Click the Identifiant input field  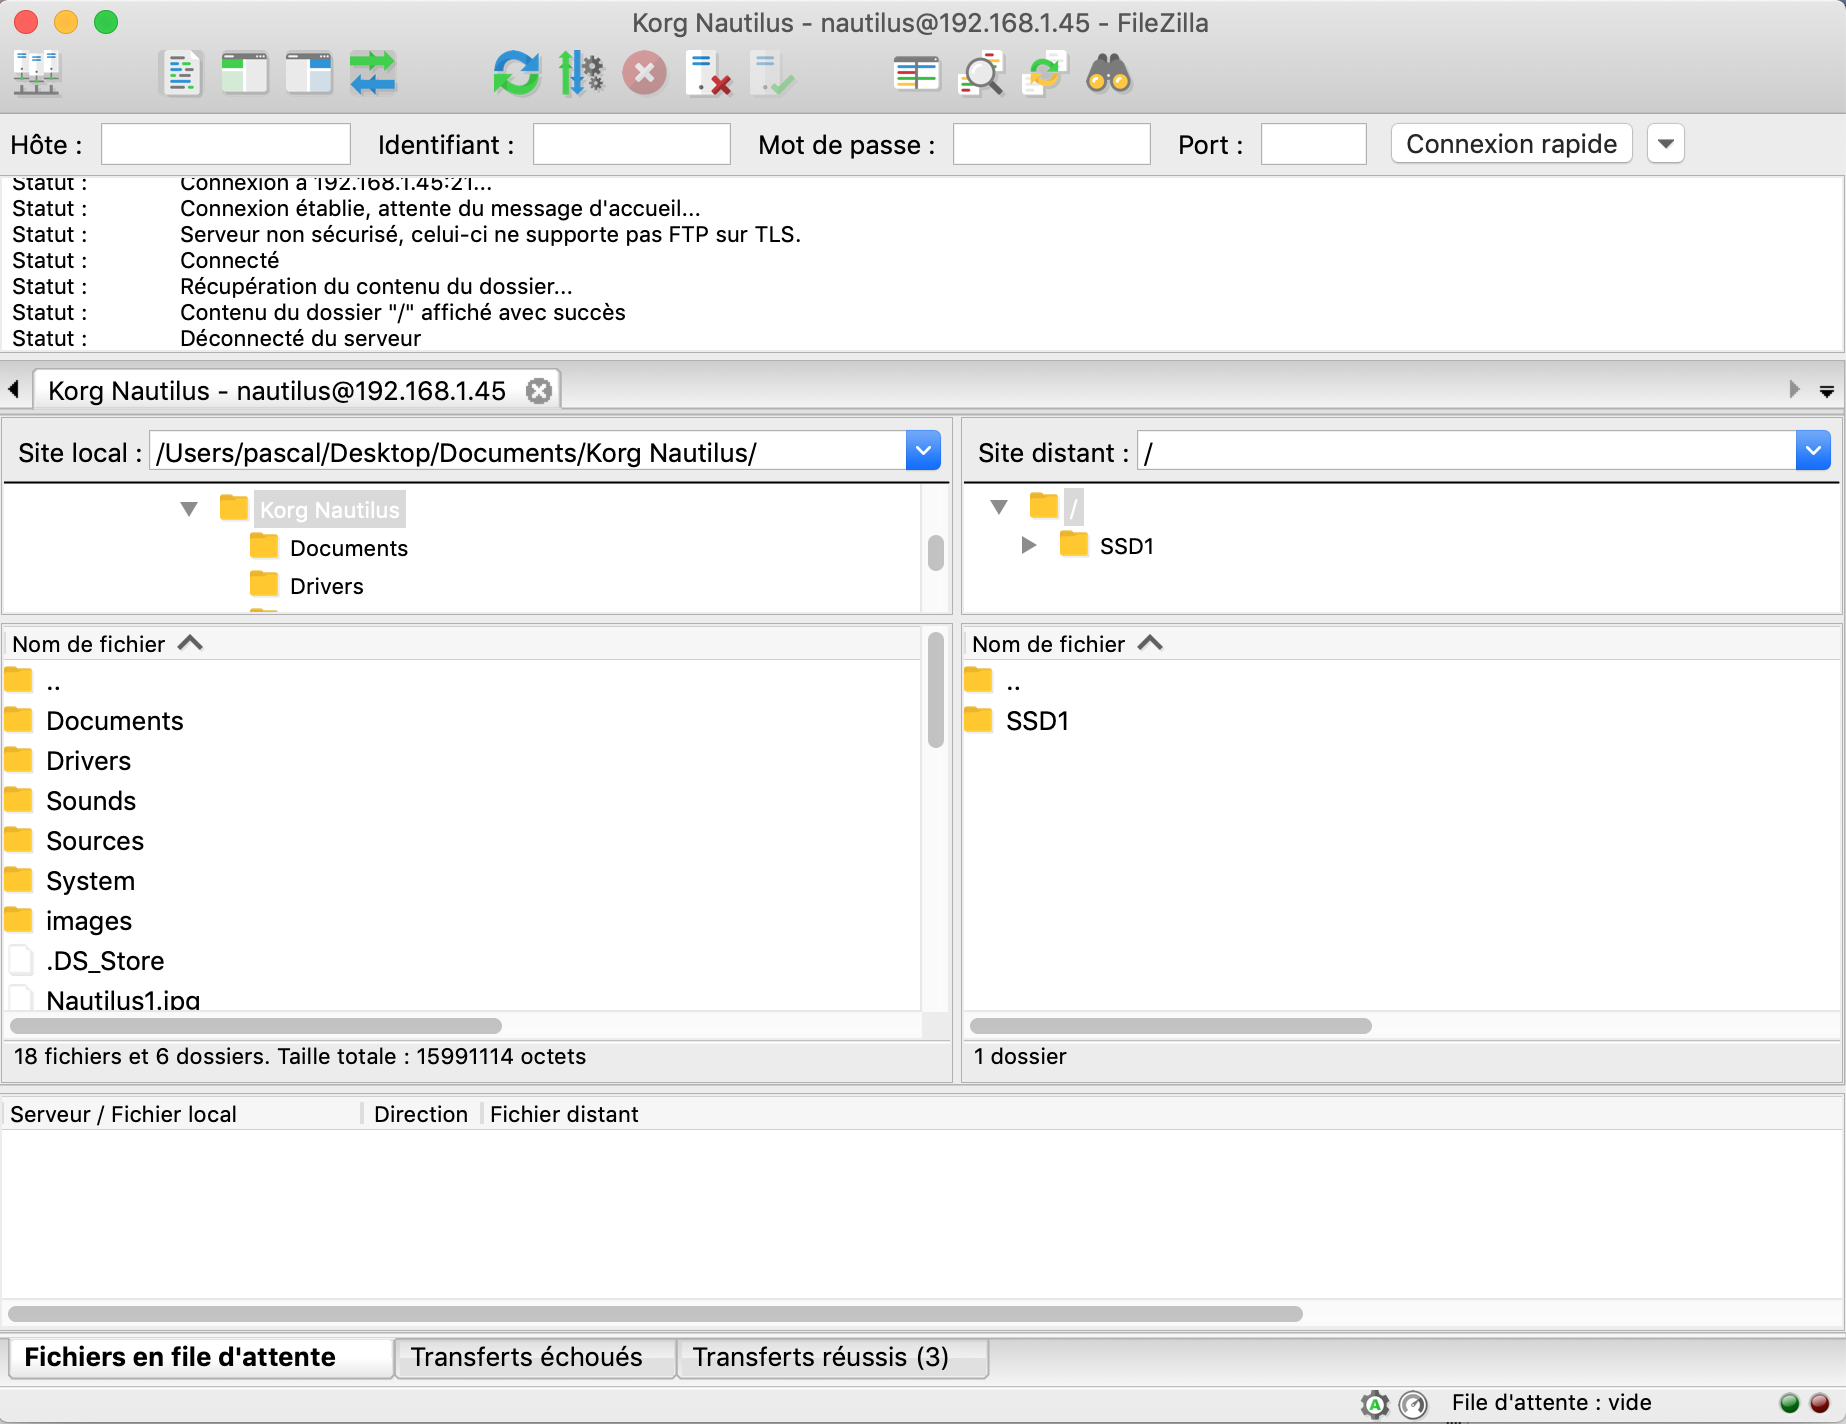pos(632,144)
